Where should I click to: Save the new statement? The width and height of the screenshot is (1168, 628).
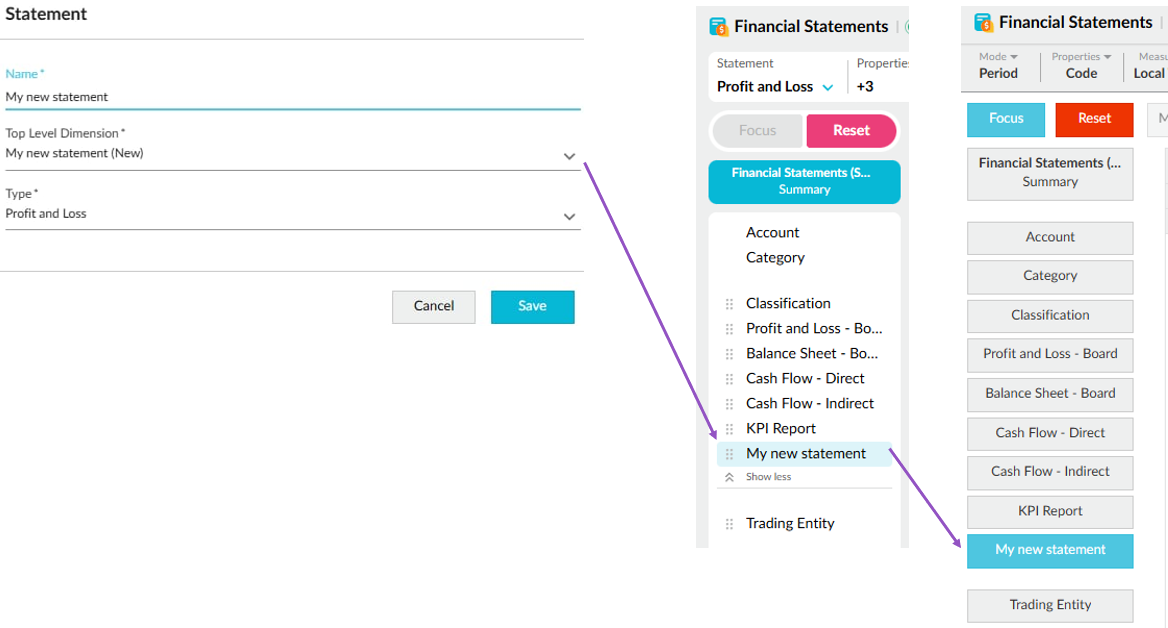coord(532,307)
